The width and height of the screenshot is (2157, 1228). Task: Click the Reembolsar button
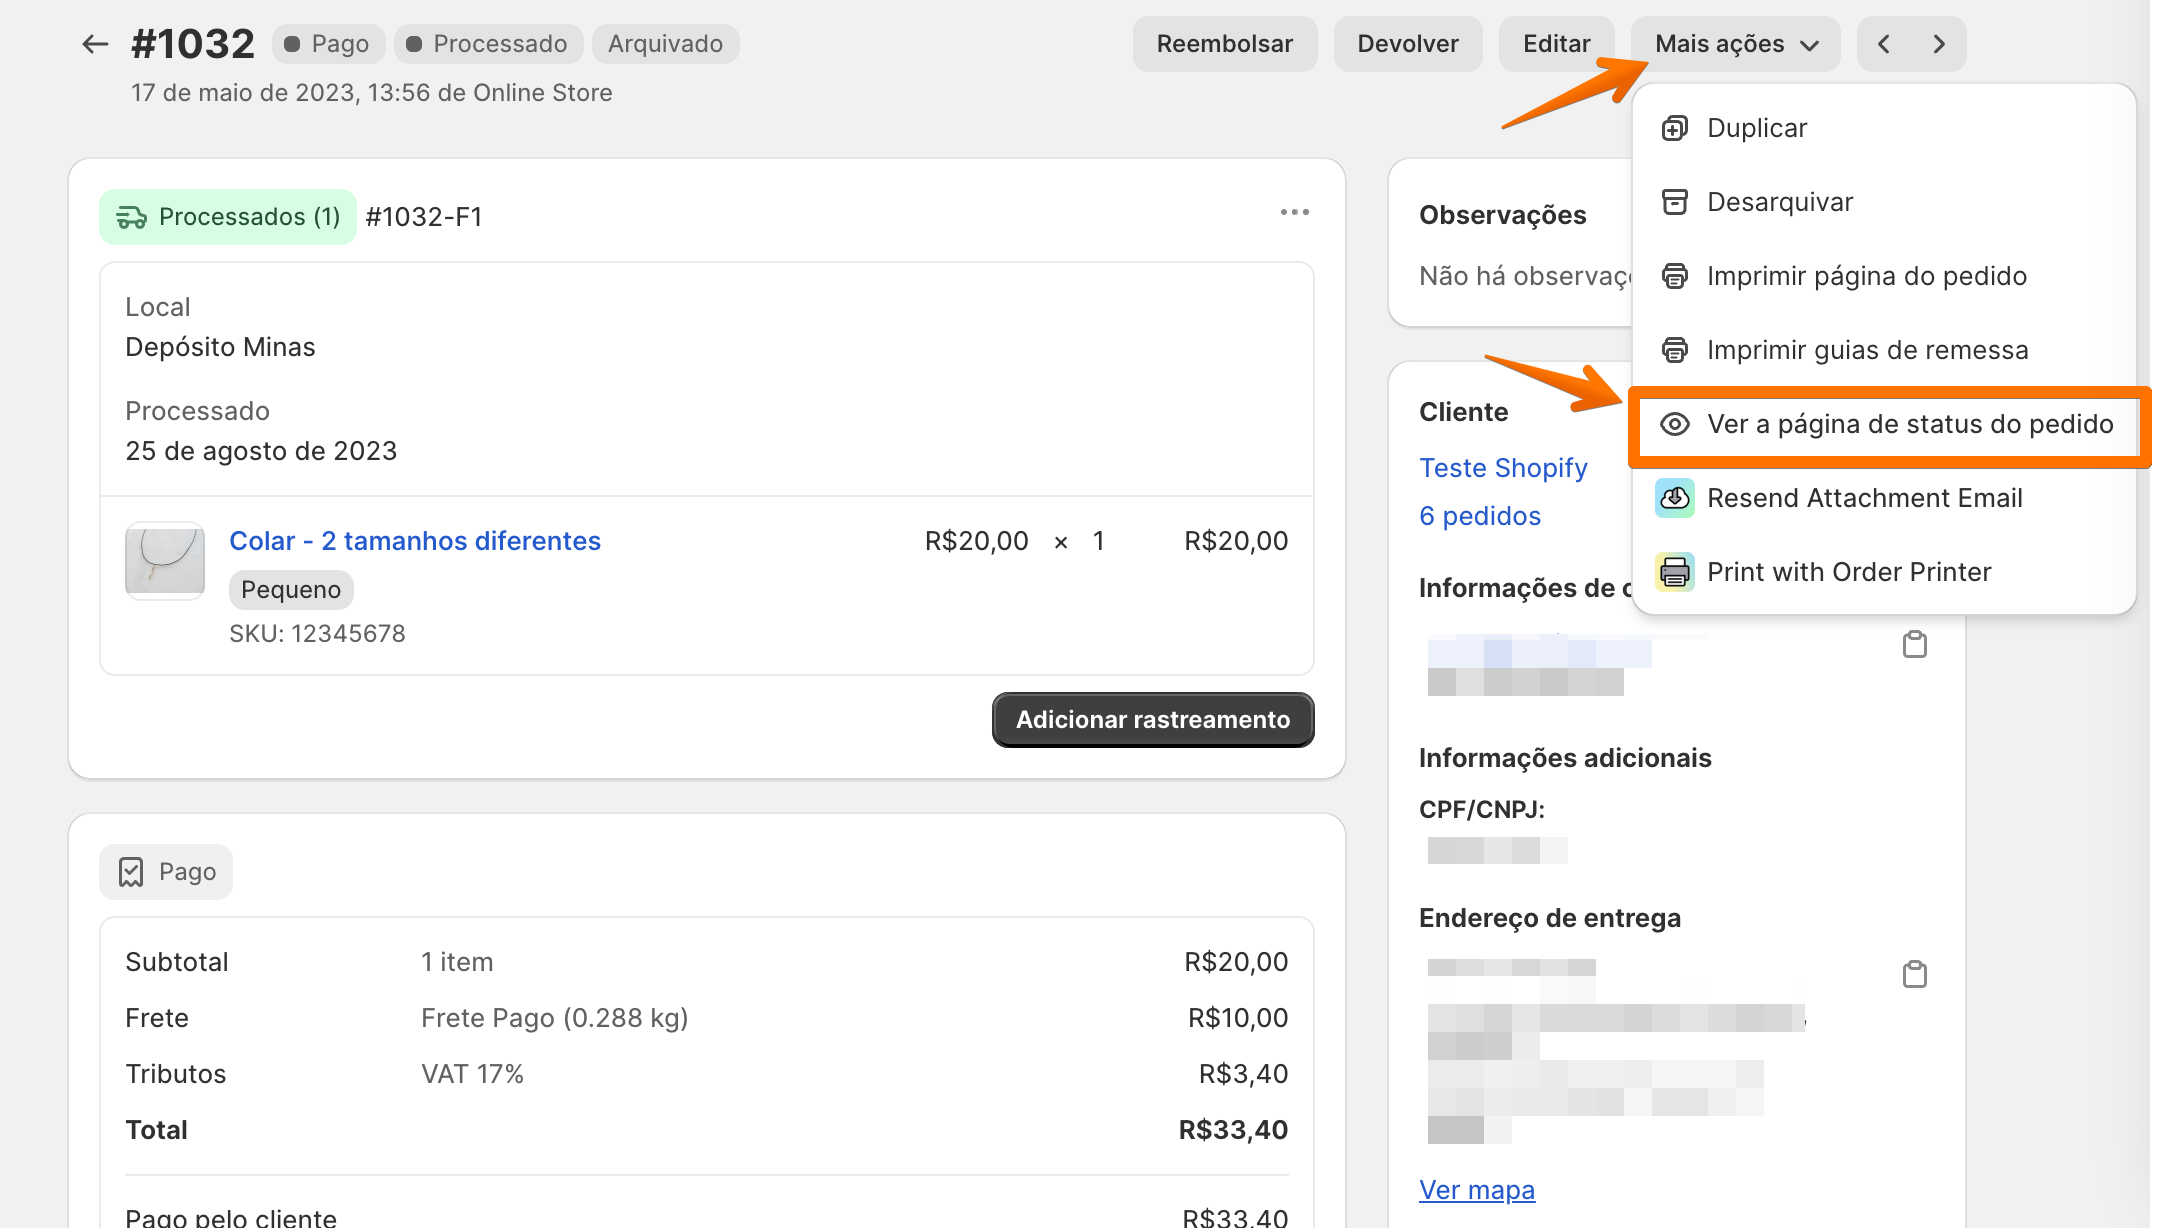coord(1224,44)
